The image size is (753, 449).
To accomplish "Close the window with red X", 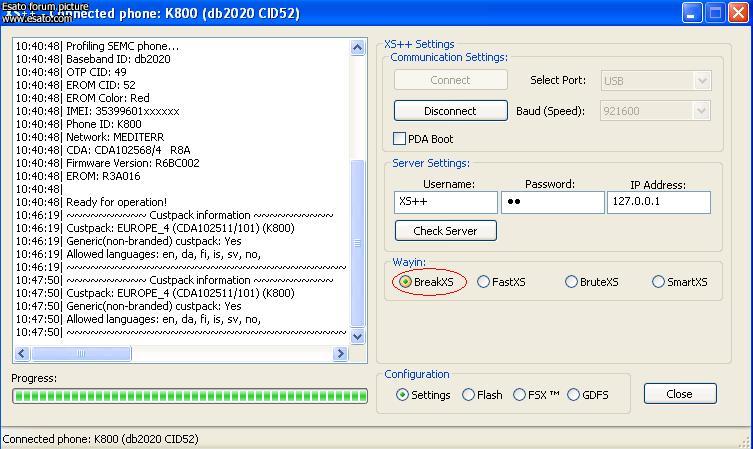I will pyautogui.click(x=739, y=12).
